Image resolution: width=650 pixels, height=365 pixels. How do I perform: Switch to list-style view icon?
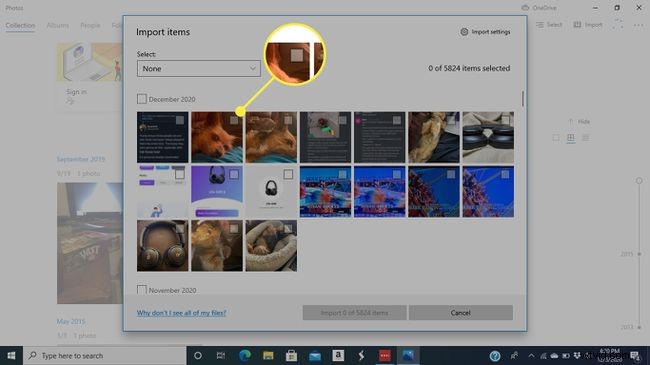click(585, 138)
